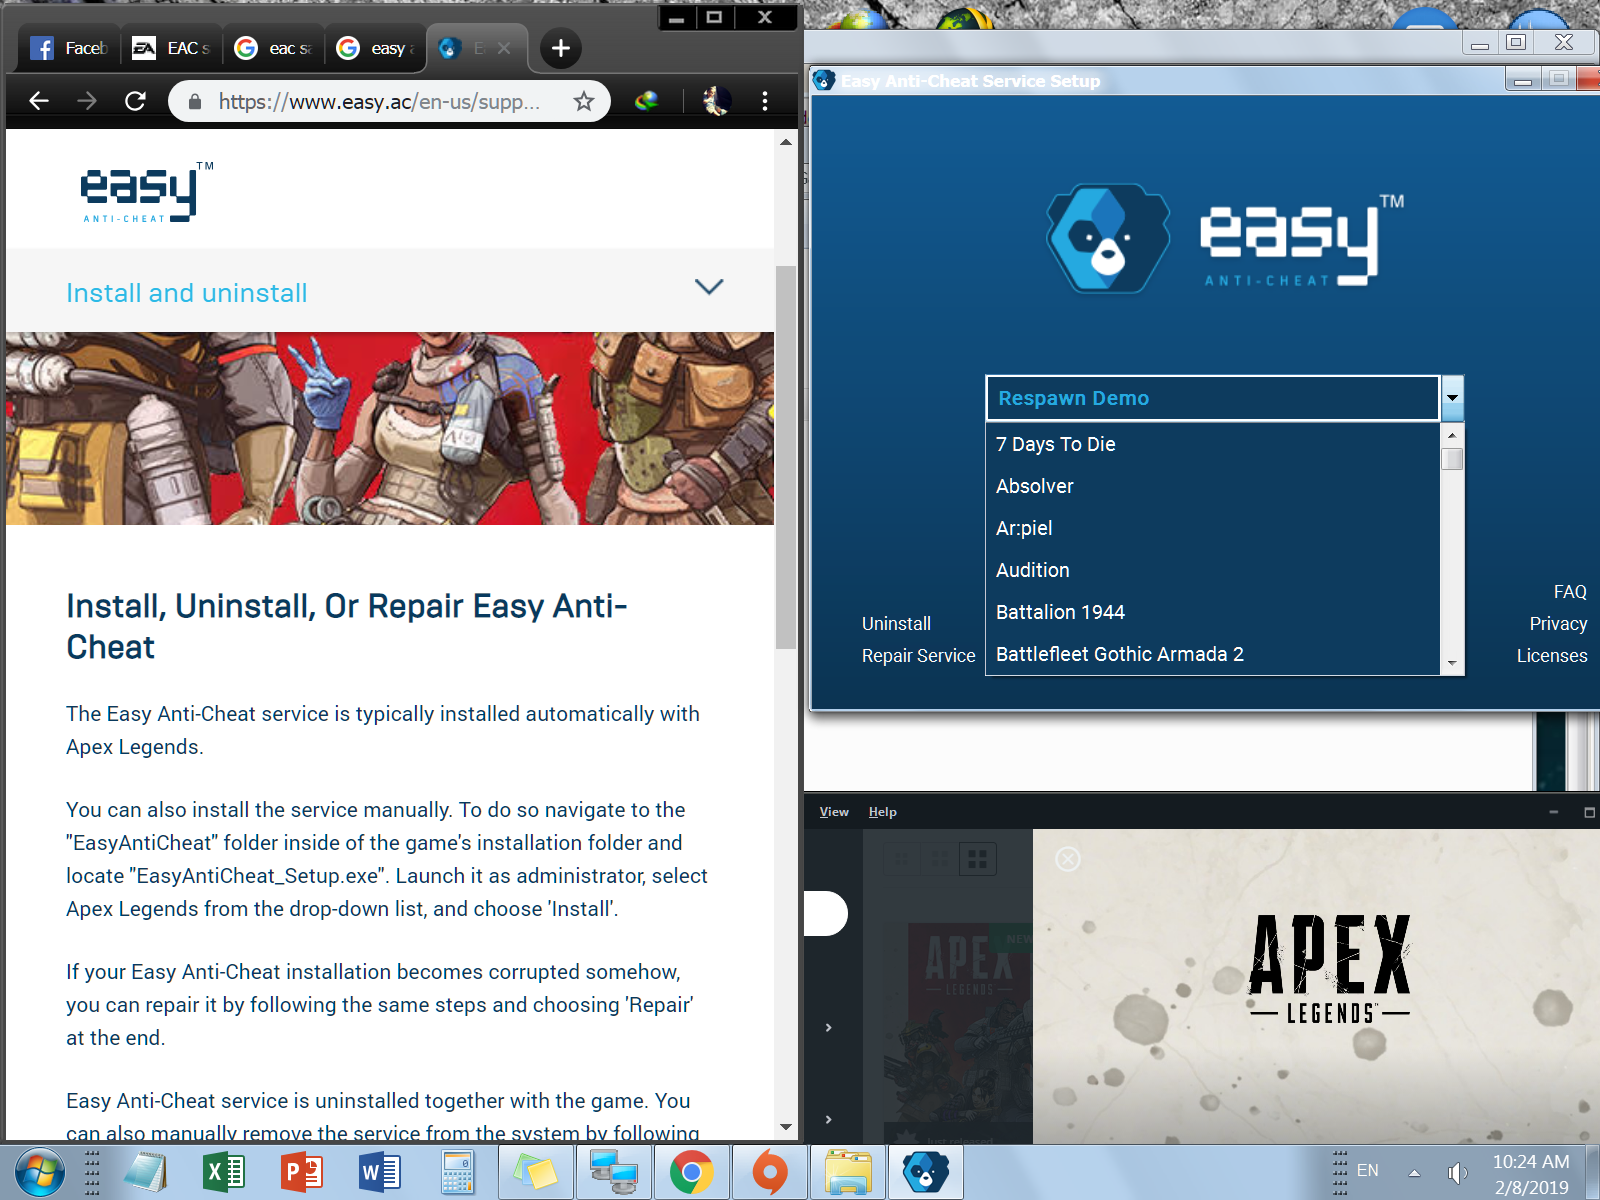Go forward in Chrome
Screen dimensions: 1600x1200
(87, 101)
